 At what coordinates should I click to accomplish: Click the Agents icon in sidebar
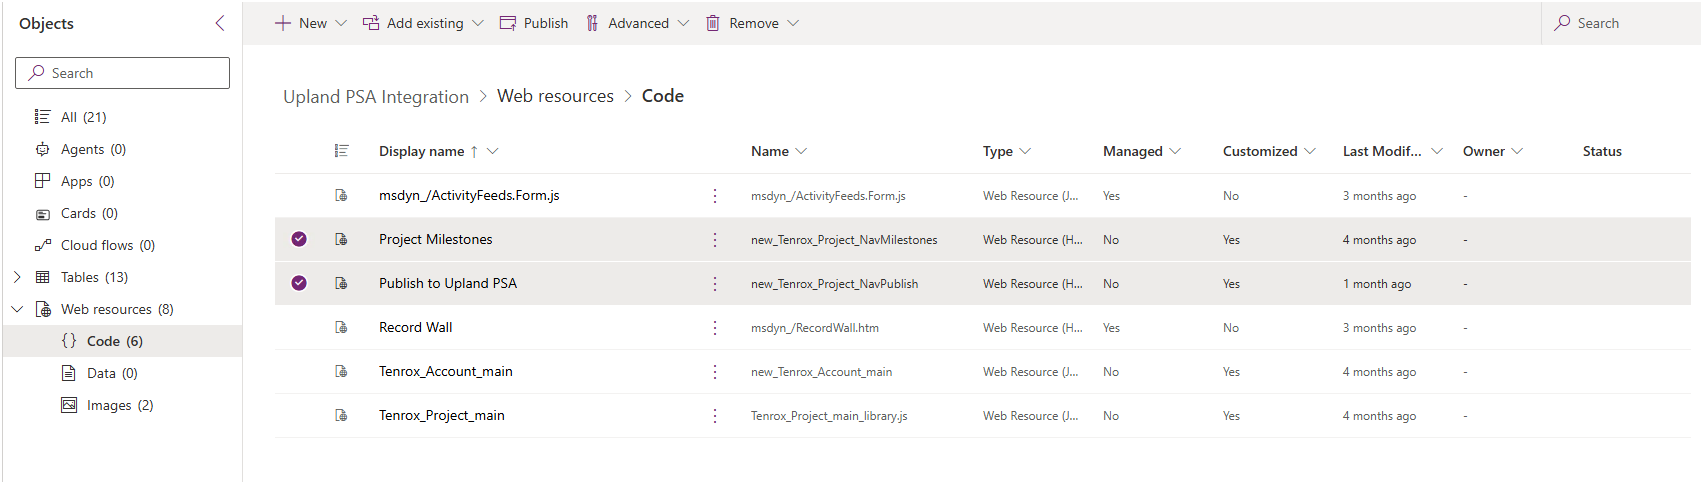point(42,149)
